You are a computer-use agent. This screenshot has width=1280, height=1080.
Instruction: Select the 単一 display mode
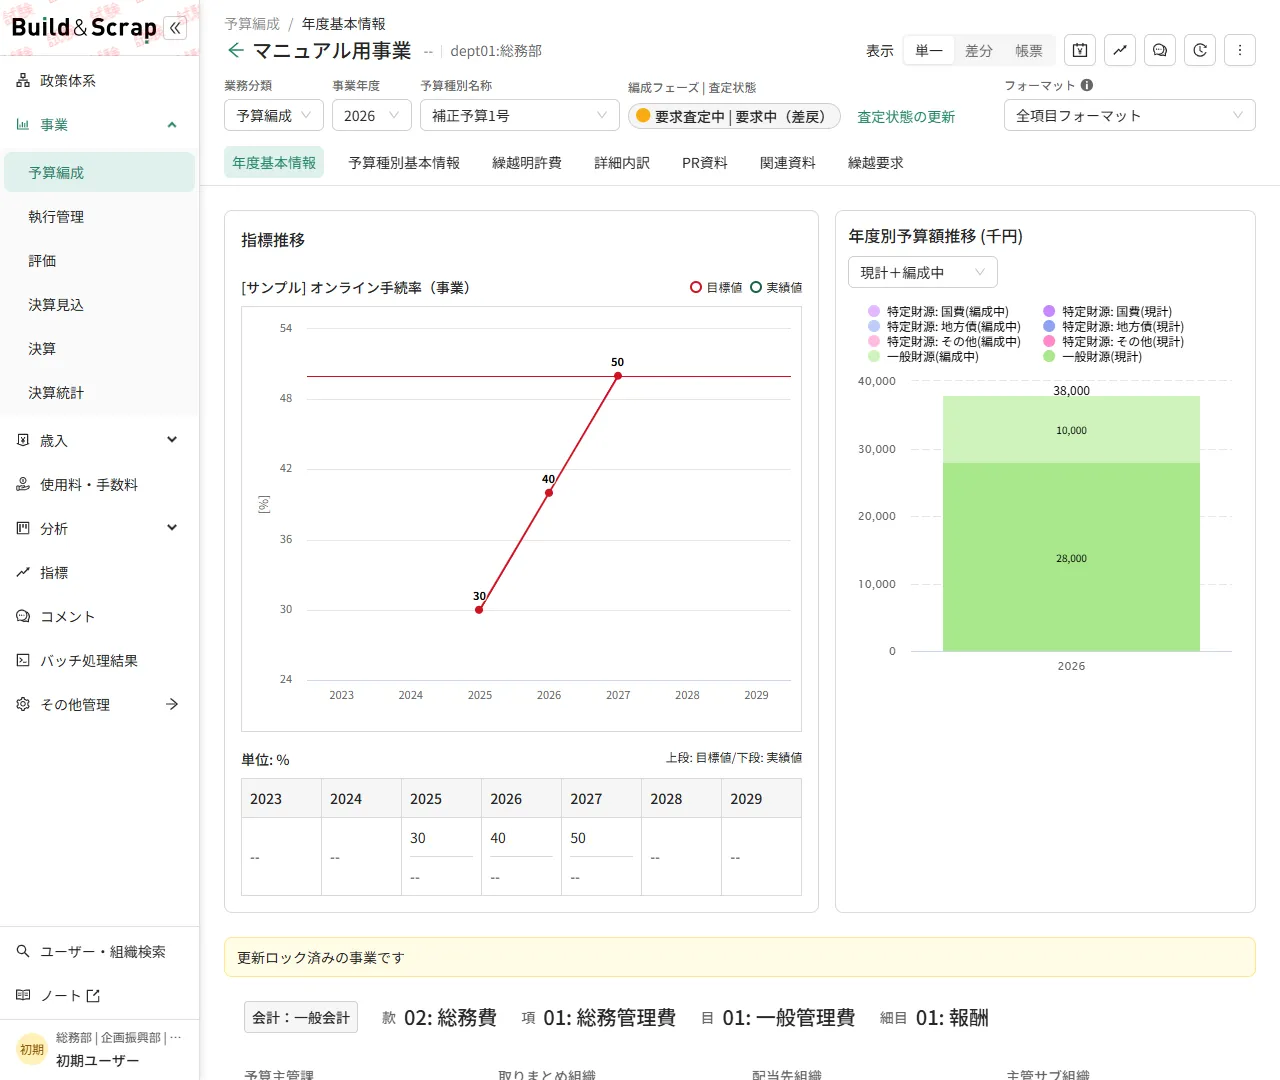929,50
